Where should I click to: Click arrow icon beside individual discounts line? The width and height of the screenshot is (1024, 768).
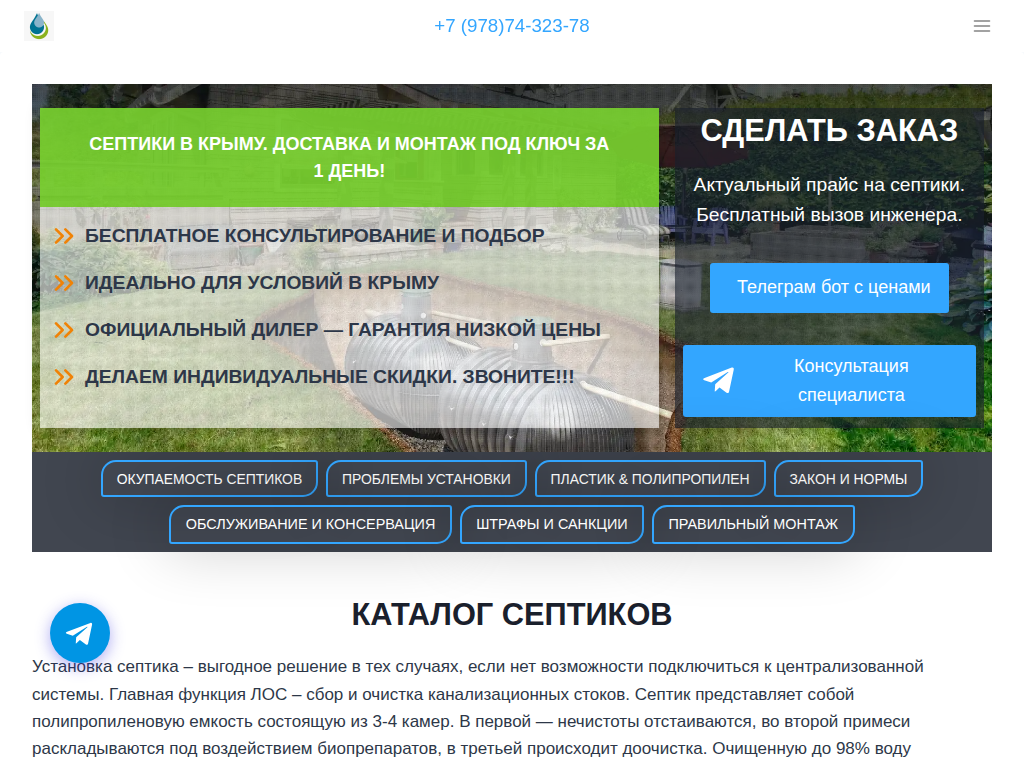64,377
